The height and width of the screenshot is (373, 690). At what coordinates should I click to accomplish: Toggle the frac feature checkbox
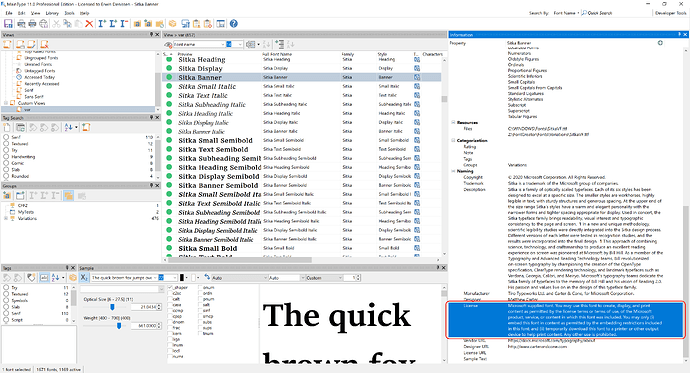170,328
